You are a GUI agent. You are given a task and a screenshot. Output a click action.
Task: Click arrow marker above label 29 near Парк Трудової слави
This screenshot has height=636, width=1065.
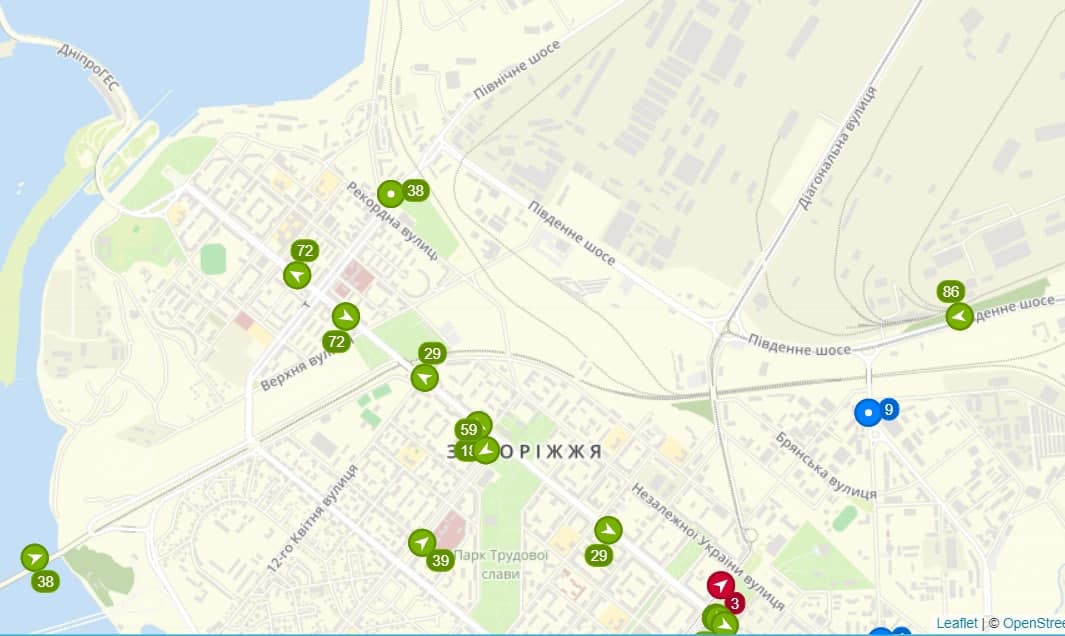pos(608,530)
